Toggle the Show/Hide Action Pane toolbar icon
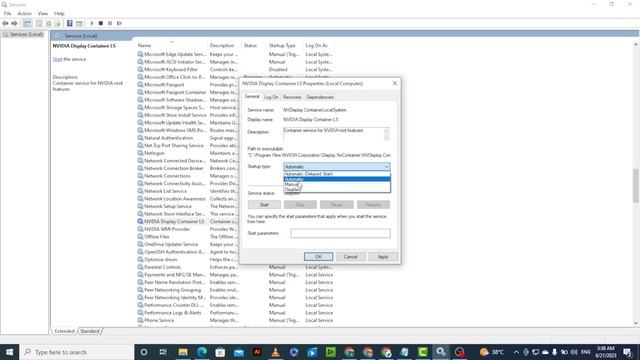640x360 pixels. (x=79, y=23)
